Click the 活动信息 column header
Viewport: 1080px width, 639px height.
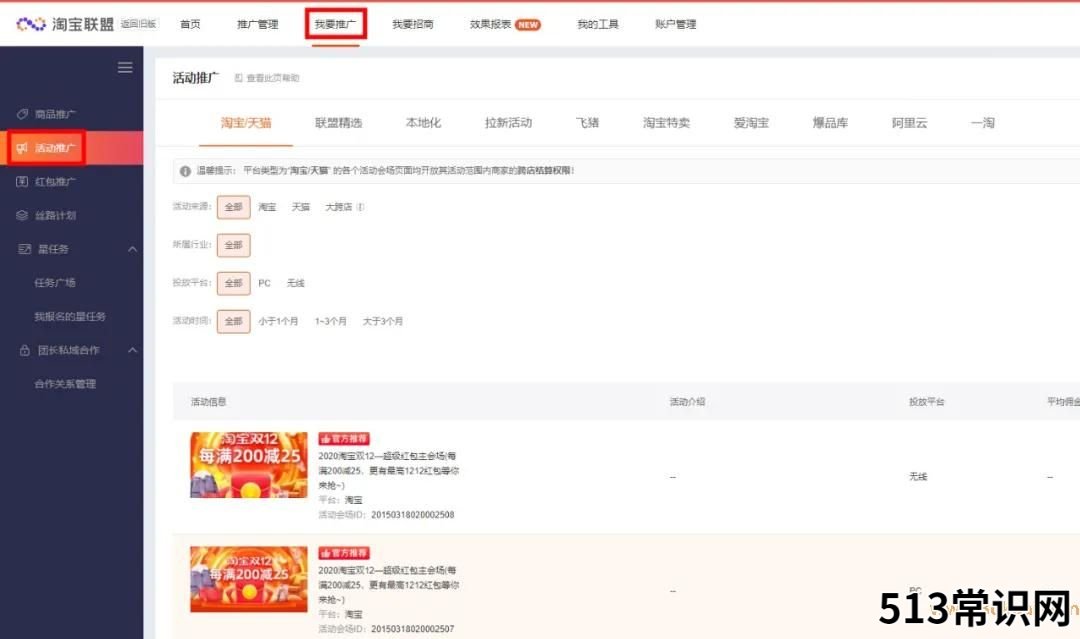209,401
